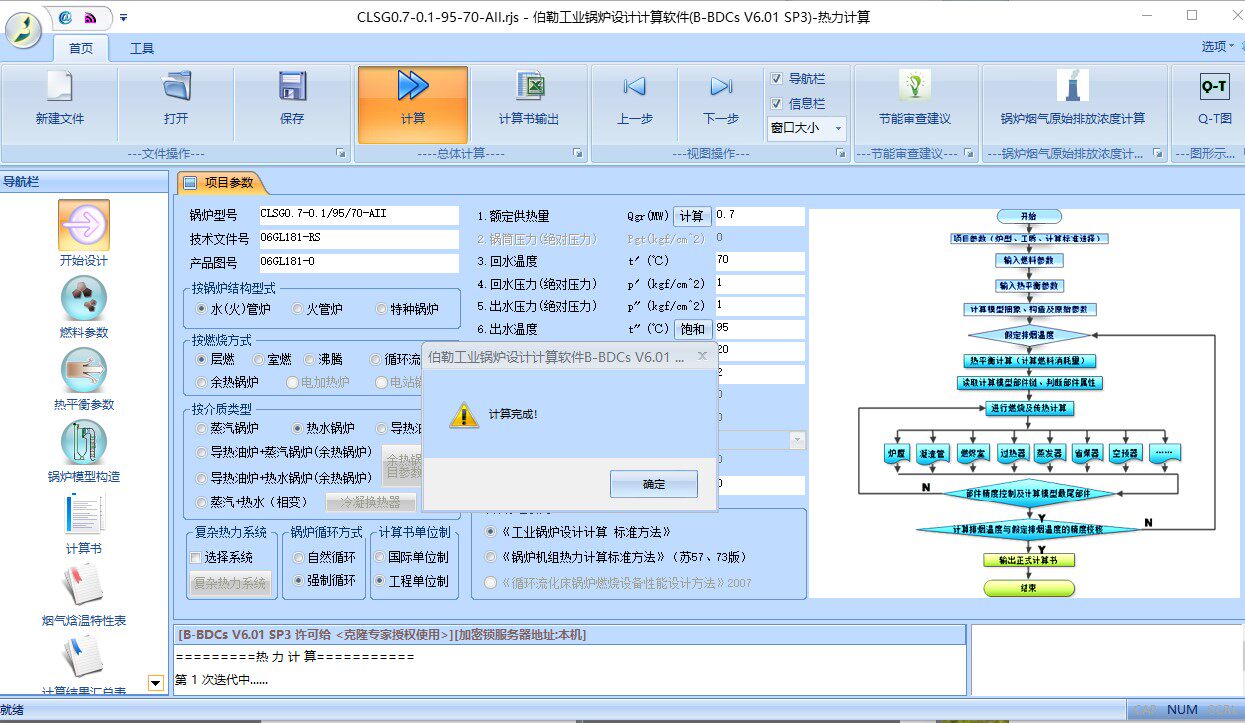Toggle the 信息栏 checkbox

click(x=776, y=103)
